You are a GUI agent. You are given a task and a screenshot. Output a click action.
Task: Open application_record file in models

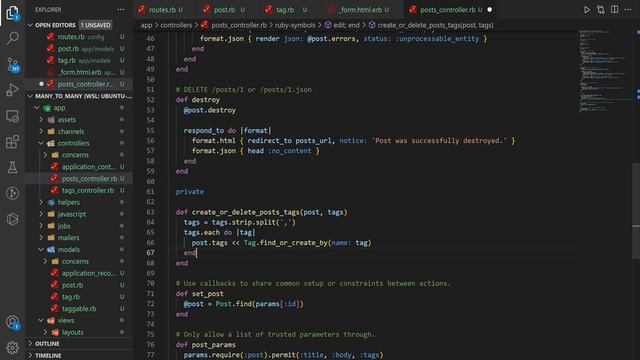79,273
